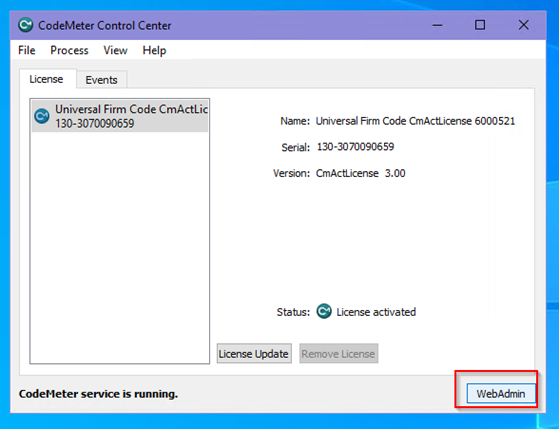Open the Help menu
Viewport: 559px width, 429px height.
pyautogui.click(x=154, y=50)
